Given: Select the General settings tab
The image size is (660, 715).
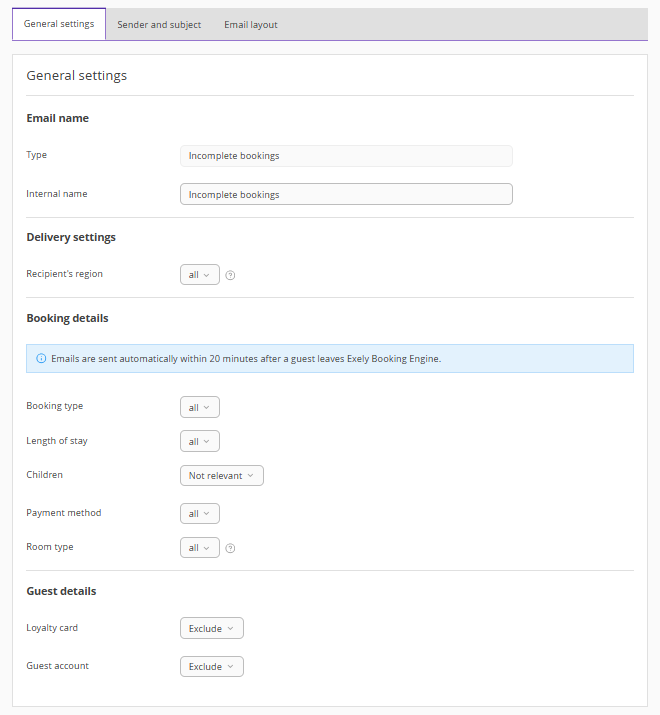Looking at the screenshot, I should click(x=59, y=24).
